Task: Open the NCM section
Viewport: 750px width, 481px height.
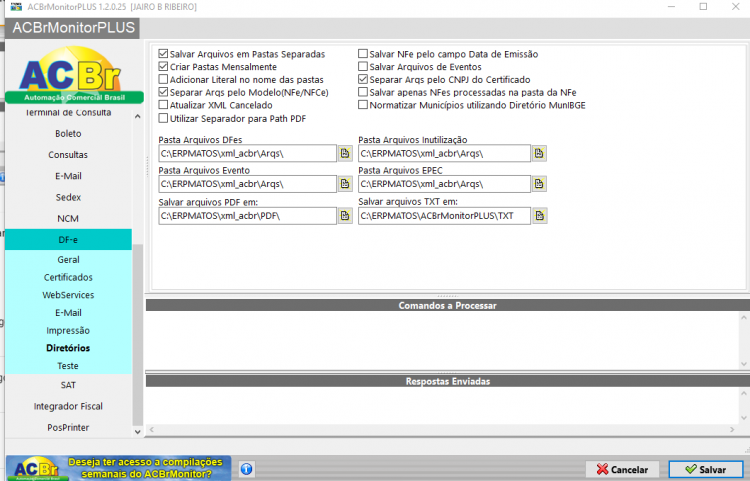Action: [x=68, y=219]
